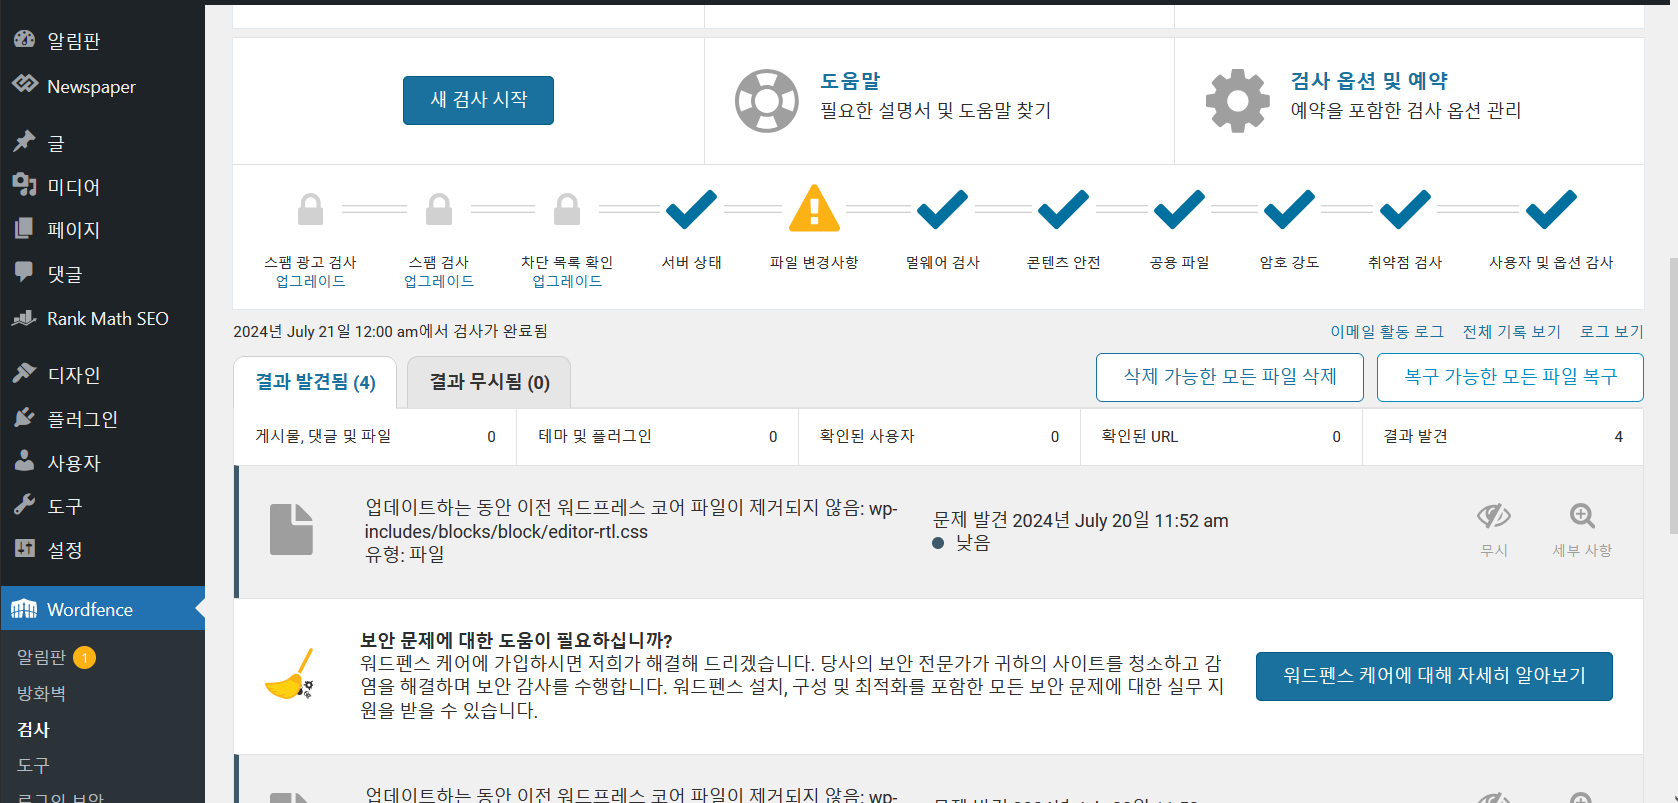The image size is (1678, 803).
Task: Click the pushpin icon next to 글
Action: coord(25,142)
